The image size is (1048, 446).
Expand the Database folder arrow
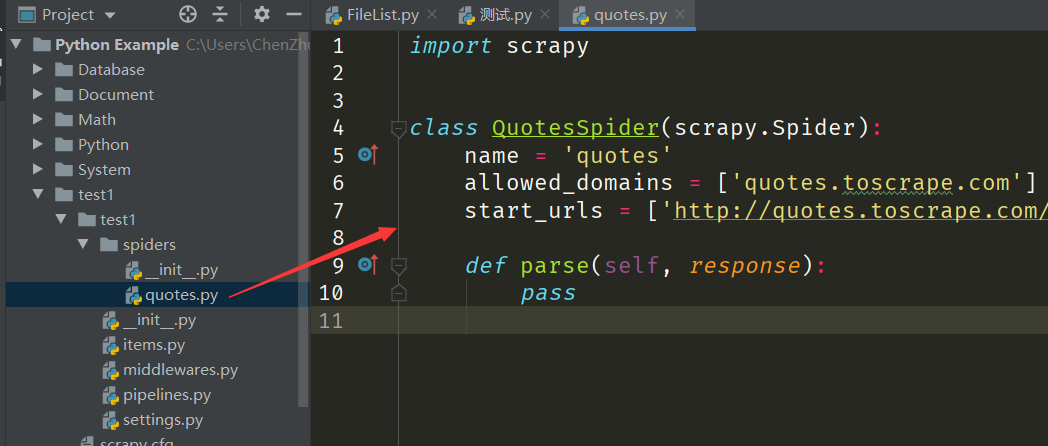(38, 70)
